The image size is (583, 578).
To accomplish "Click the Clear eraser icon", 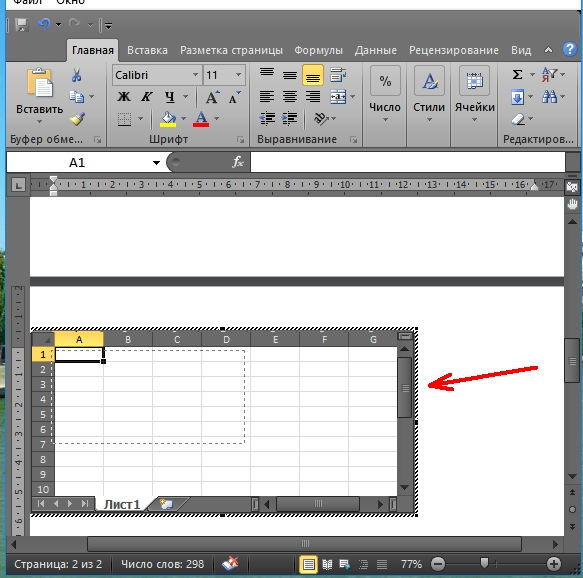I will coord(518,119).
